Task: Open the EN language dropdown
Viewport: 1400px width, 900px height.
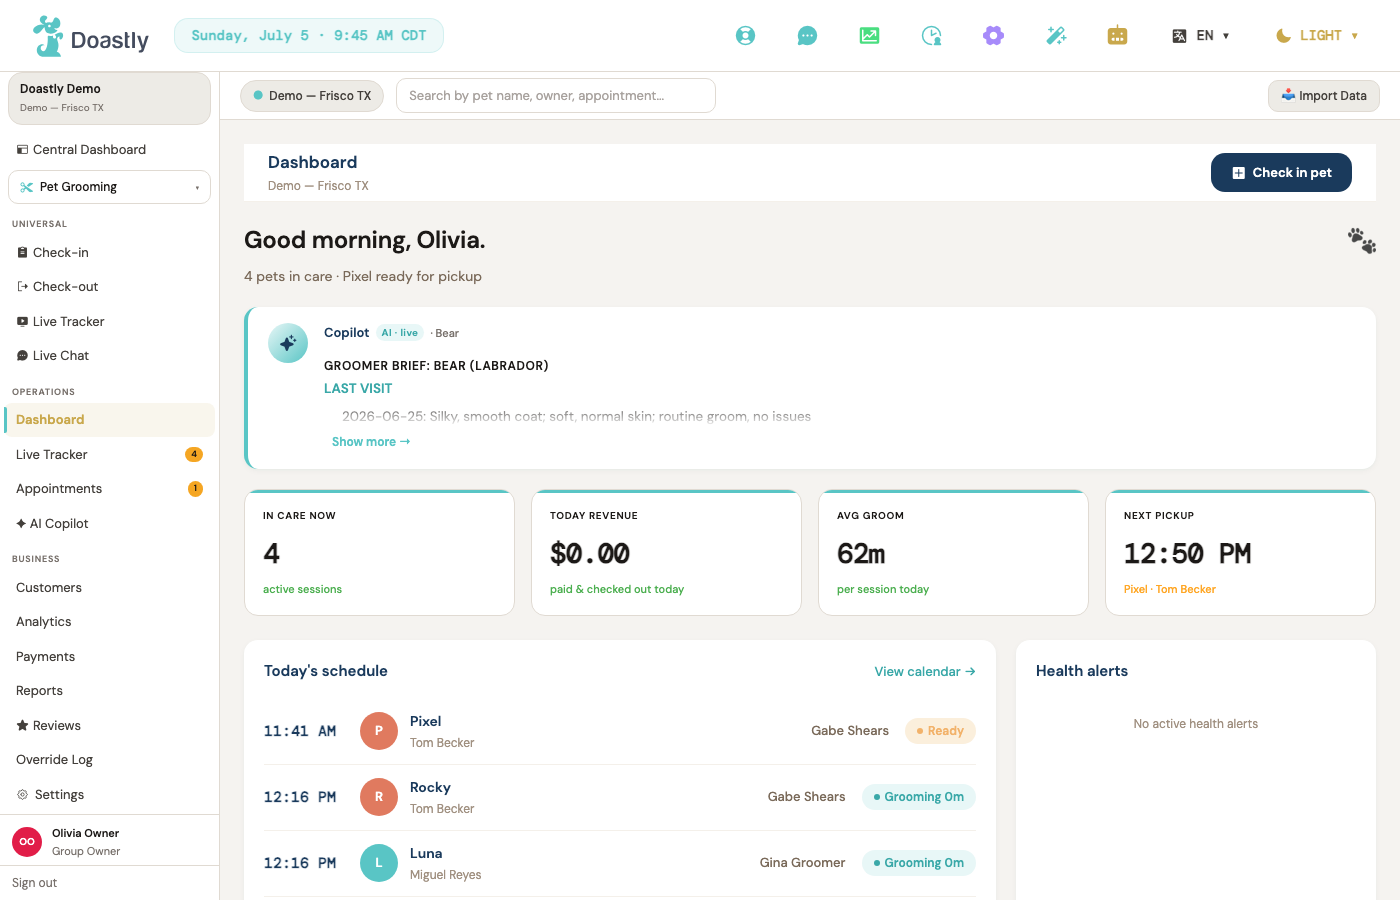Action: tap(1201, 36)
